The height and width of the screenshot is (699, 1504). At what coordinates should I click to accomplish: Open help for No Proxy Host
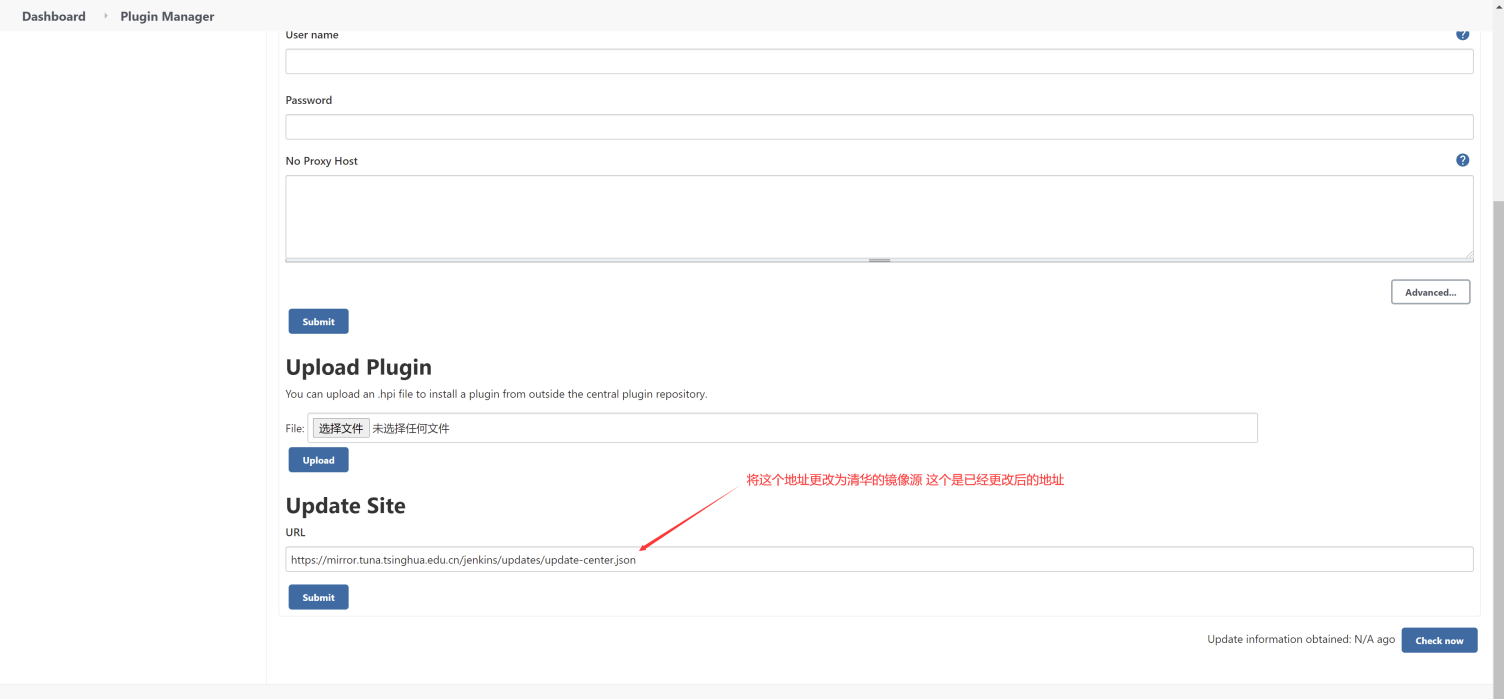tap(1462, 160)
